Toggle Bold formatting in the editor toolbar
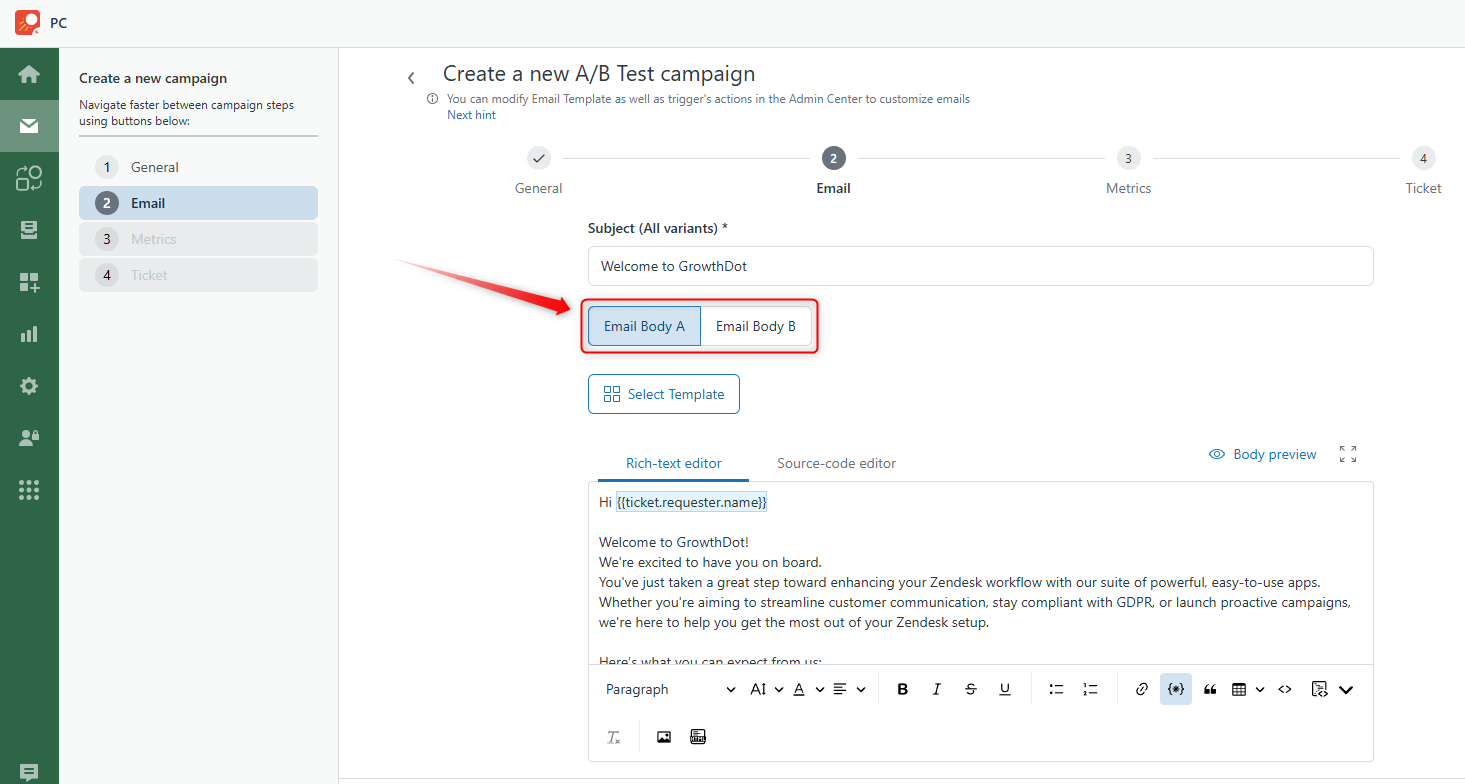1465x784 pixels. tap(903, 689)
